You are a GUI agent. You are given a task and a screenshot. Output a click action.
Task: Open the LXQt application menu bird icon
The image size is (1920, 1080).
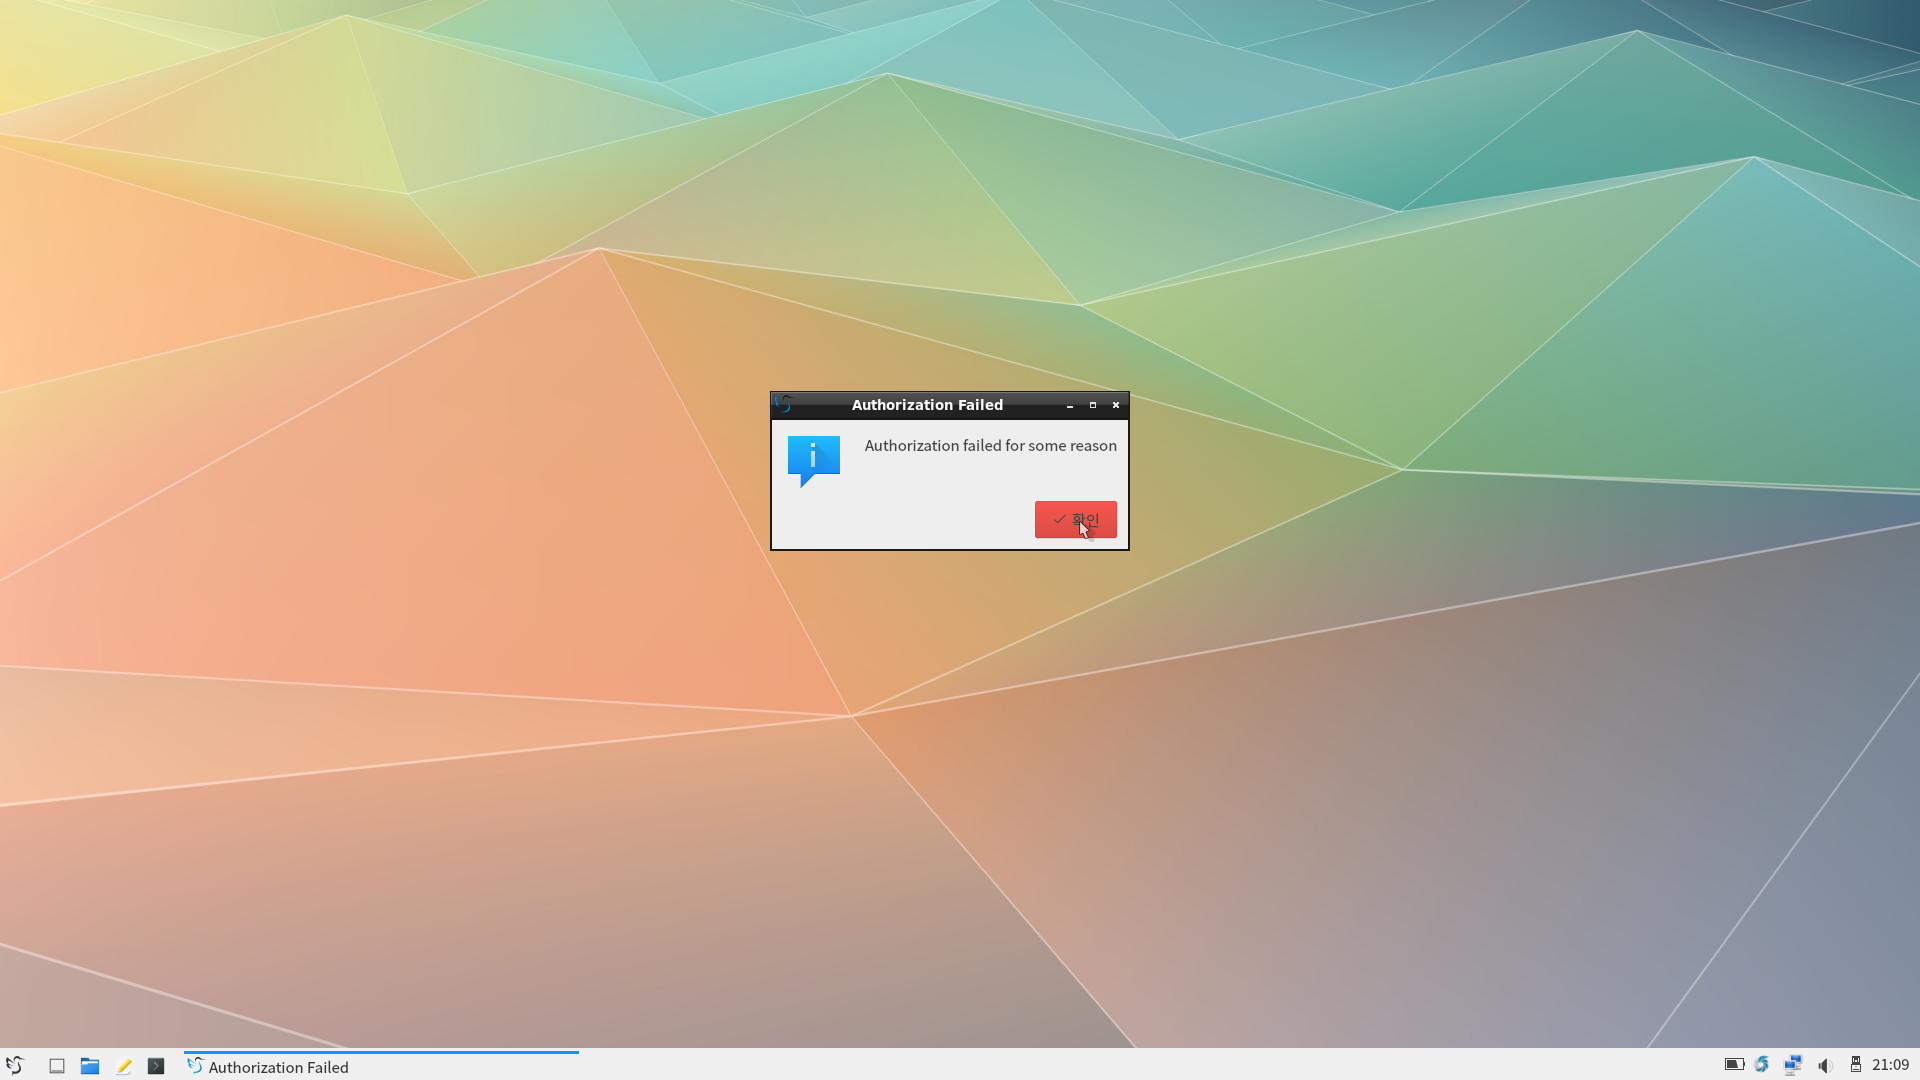(15, 1066)
